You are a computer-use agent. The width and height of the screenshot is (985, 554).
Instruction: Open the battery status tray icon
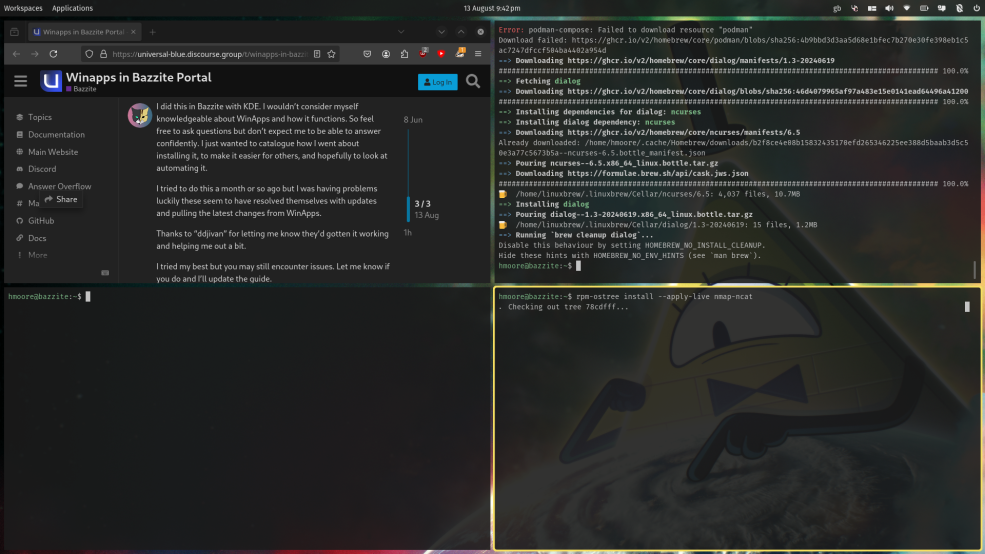click(x=924, y=8)
